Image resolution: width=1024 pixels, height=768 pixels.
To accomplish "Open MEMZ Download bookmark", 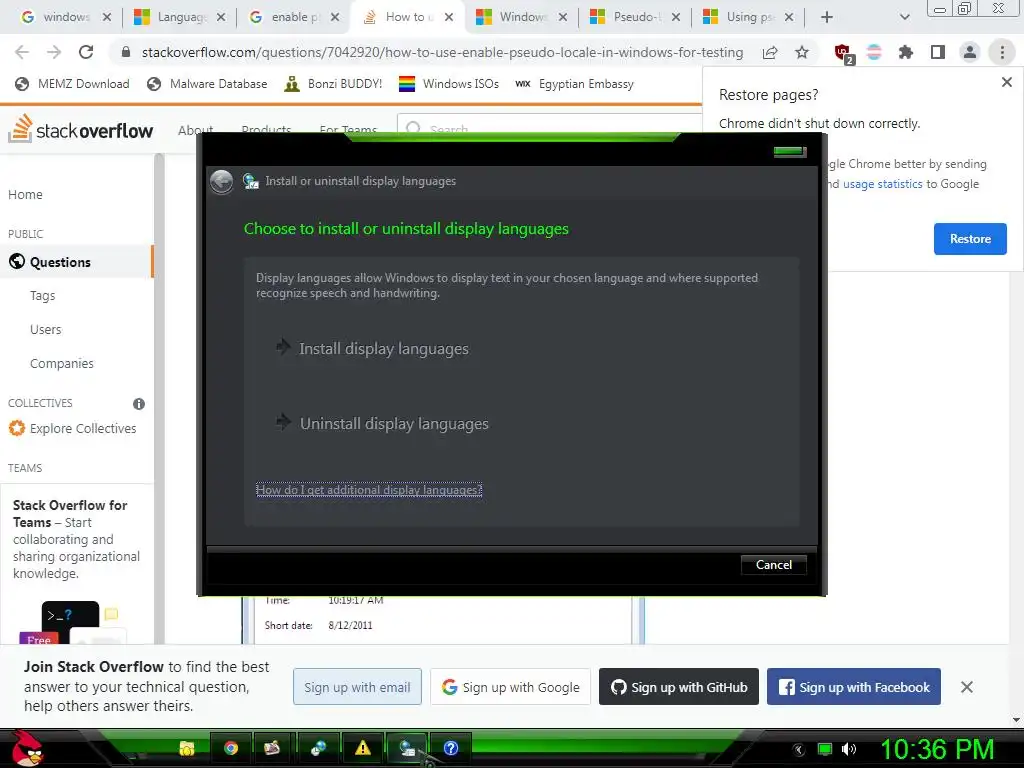I will 72,84.
